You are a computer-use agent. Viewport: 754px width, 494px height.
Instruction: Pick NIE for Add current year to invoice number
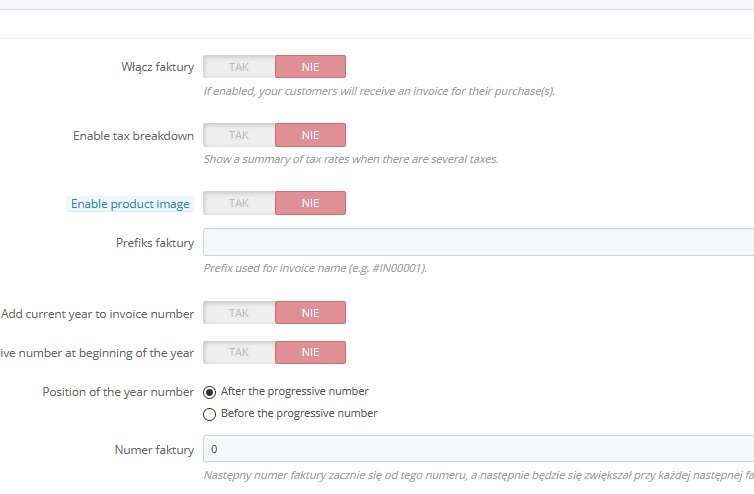pyautogui.click(x=310, y=313)
